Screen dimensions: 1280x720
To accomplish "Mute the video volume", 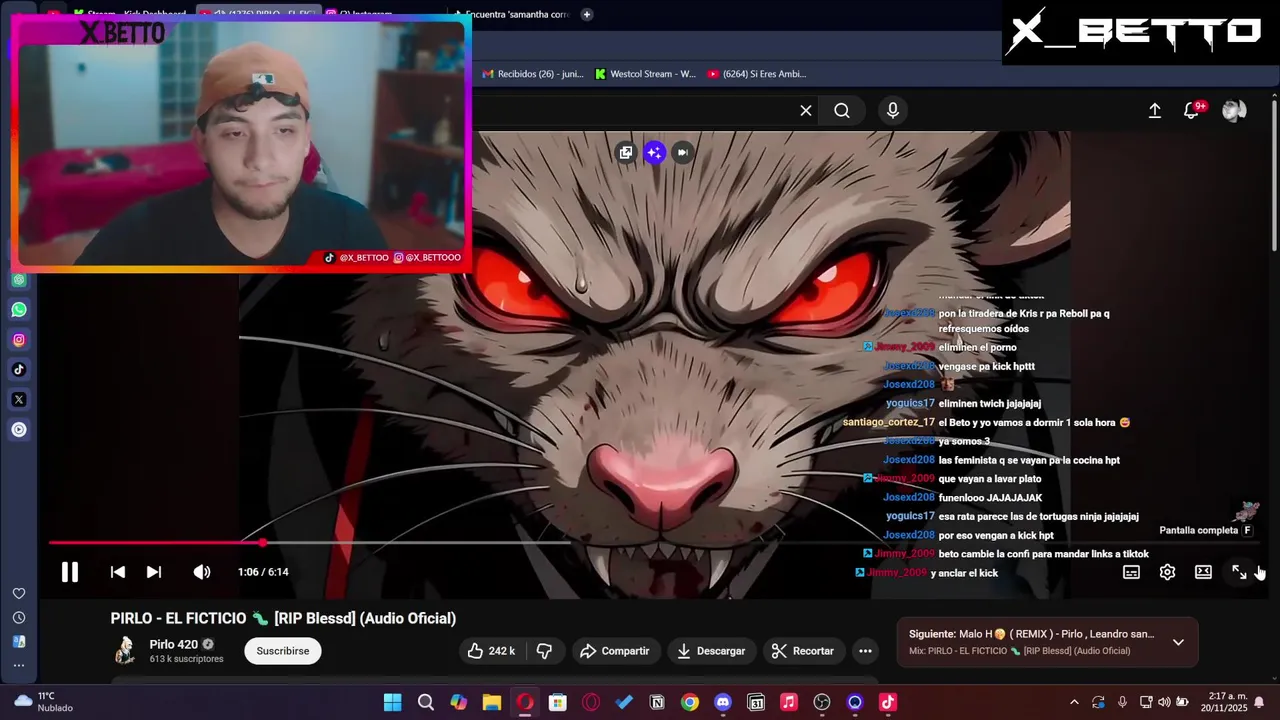I will [202, 572].
